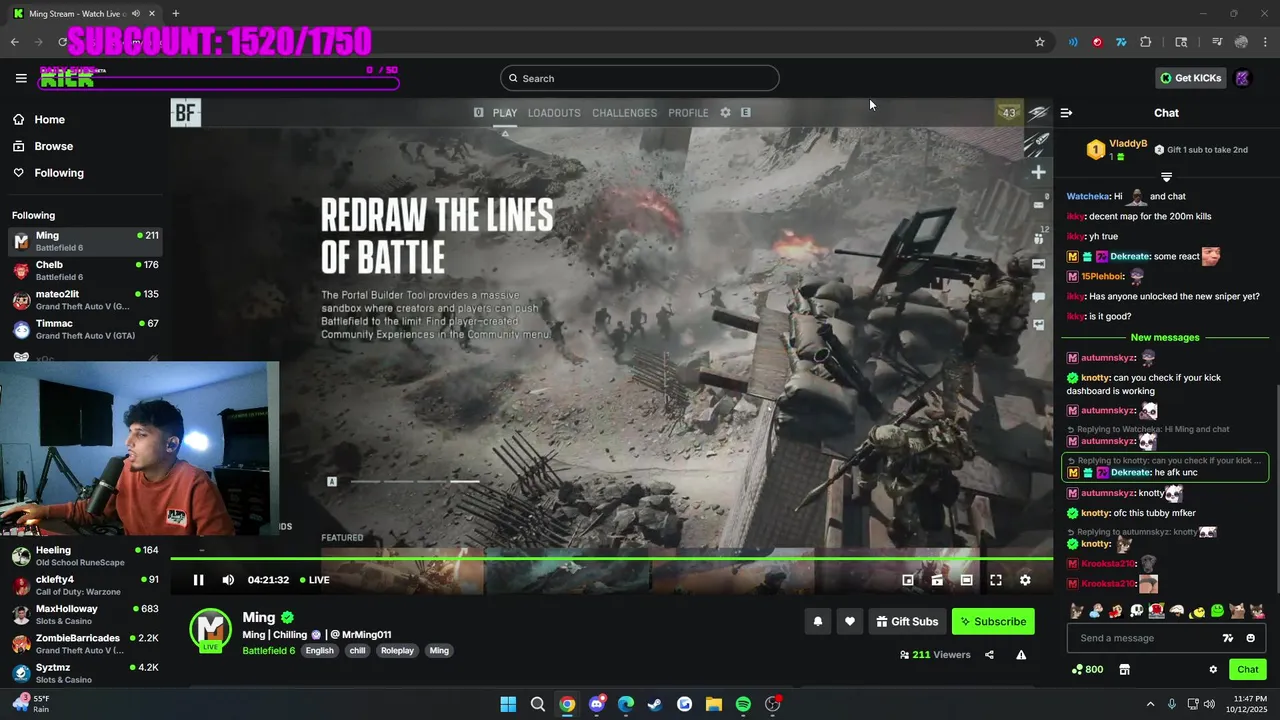This screenshot has width=1280, height=720.
Task: Expand the gift leaderboard chevron in chat
Action: coord(1166,177)
